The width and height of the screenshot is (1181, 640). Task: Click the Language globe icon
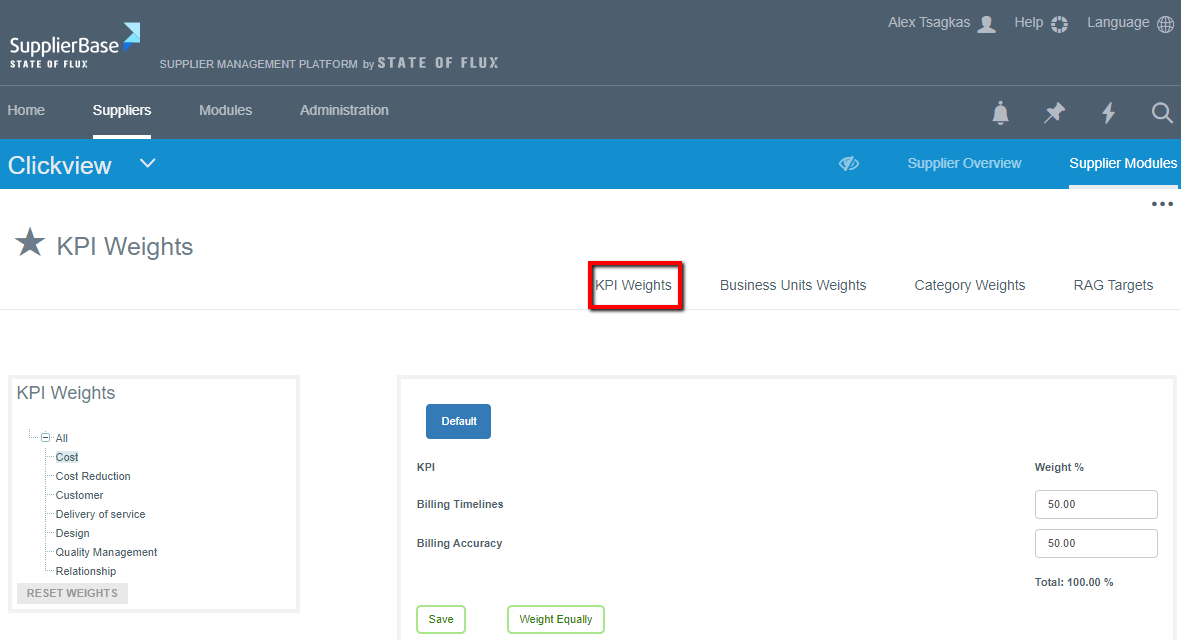pos(1165,22)
